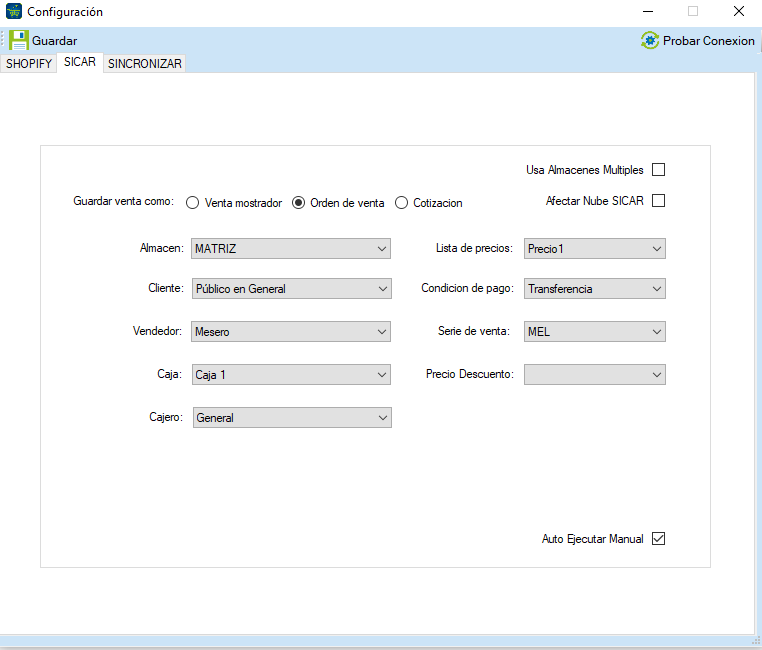Viewport: 762px width, 650px height.
Task: Click the 'Cajero:' label text
Action: (166, 417)
